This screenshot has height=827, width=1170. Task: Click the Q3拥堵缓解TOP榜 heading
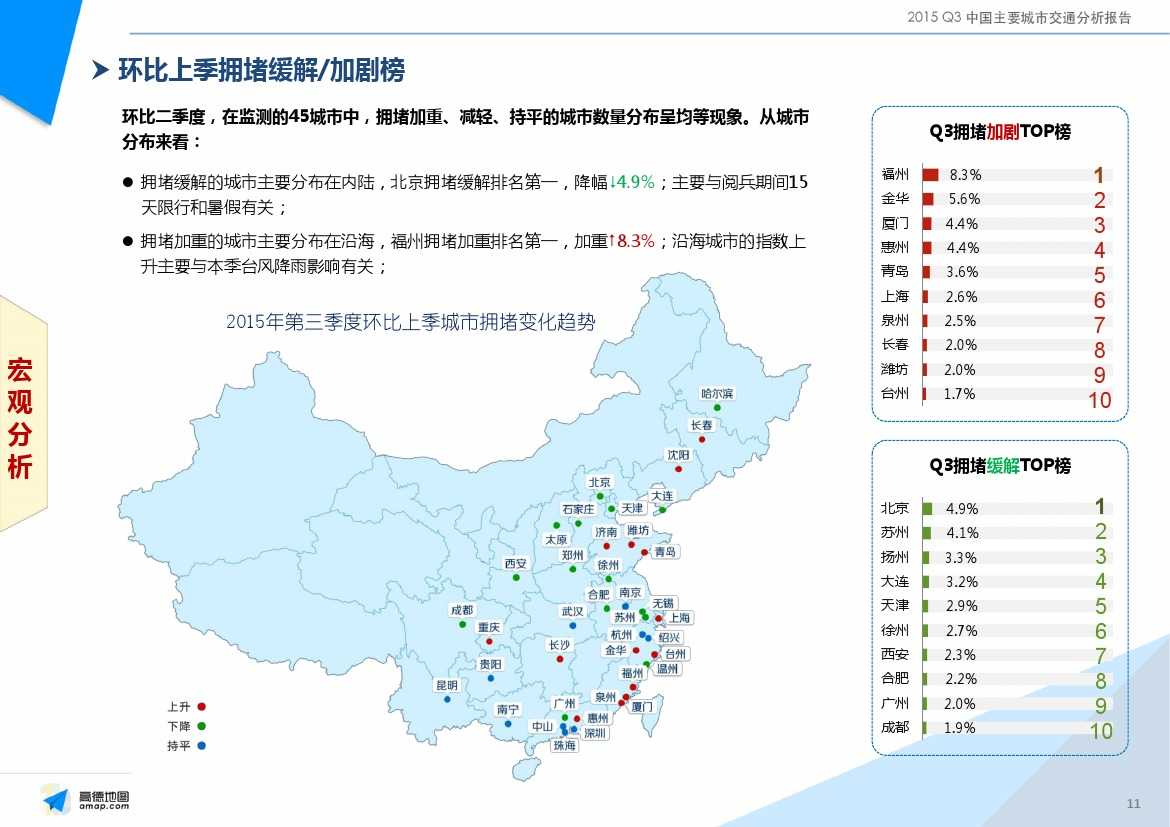point(1000,466)
